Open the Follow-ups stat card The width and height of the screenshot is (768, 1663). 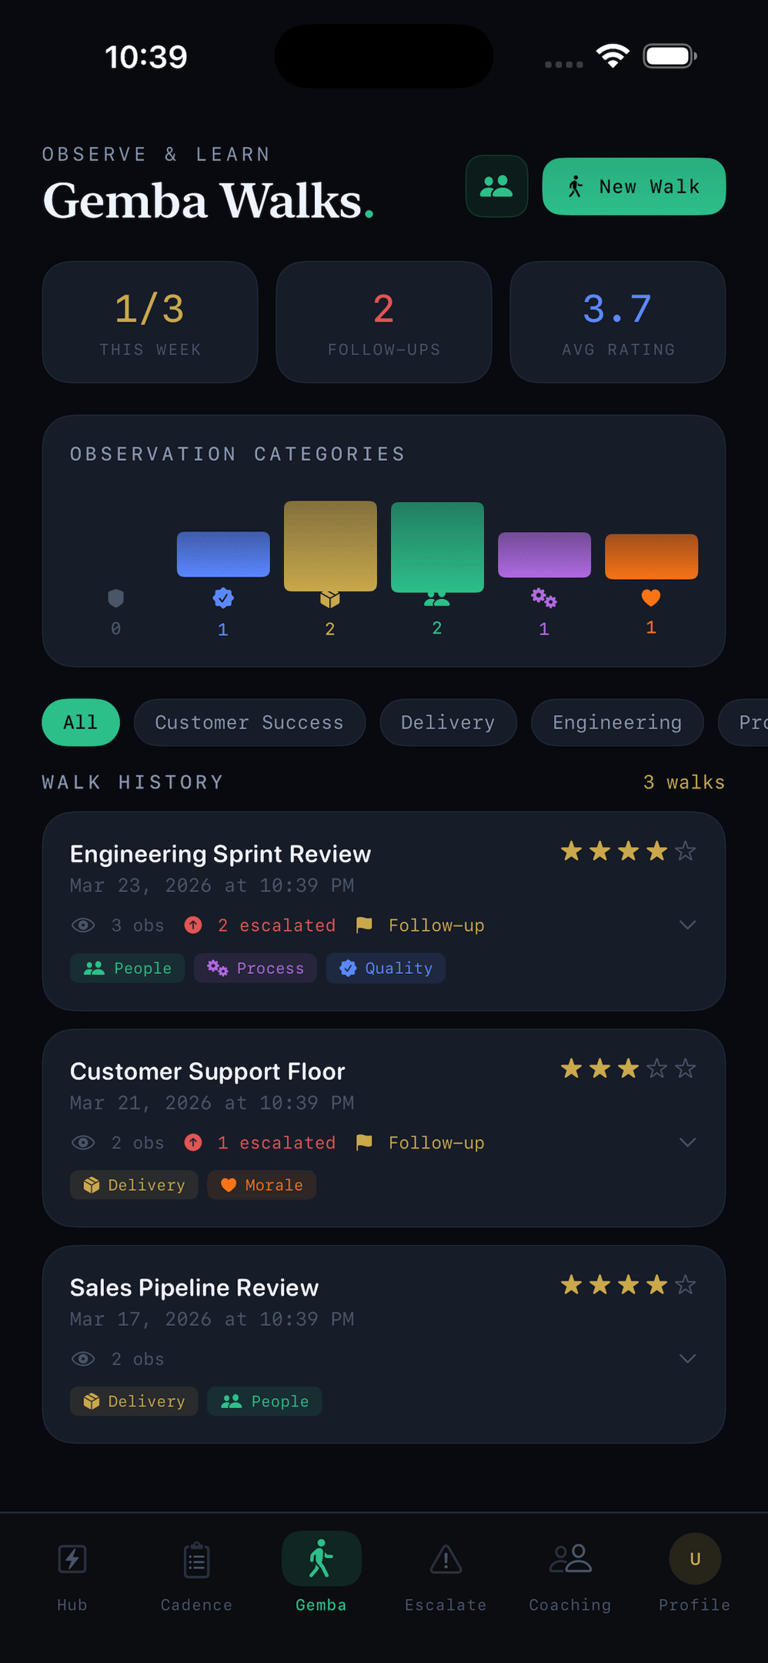coord(384,322)
